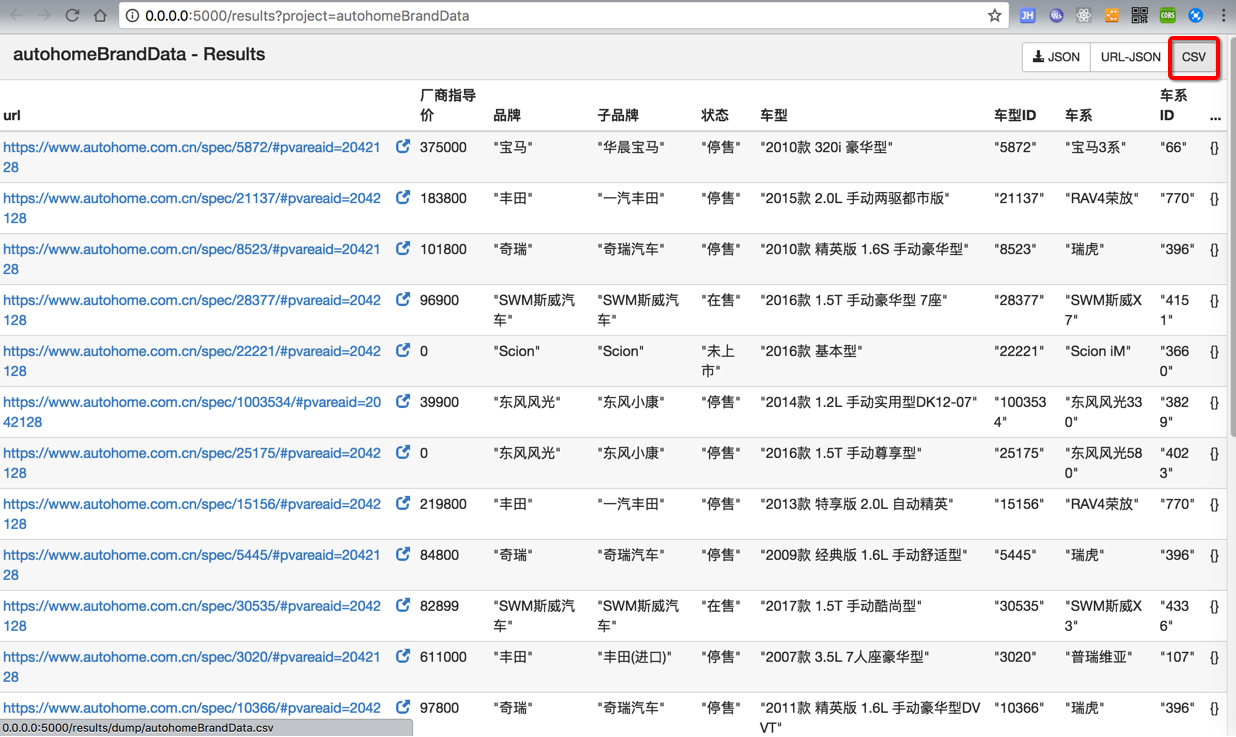
Task: Bookmark this page with the star icon
Action: (x=994, y=16)
